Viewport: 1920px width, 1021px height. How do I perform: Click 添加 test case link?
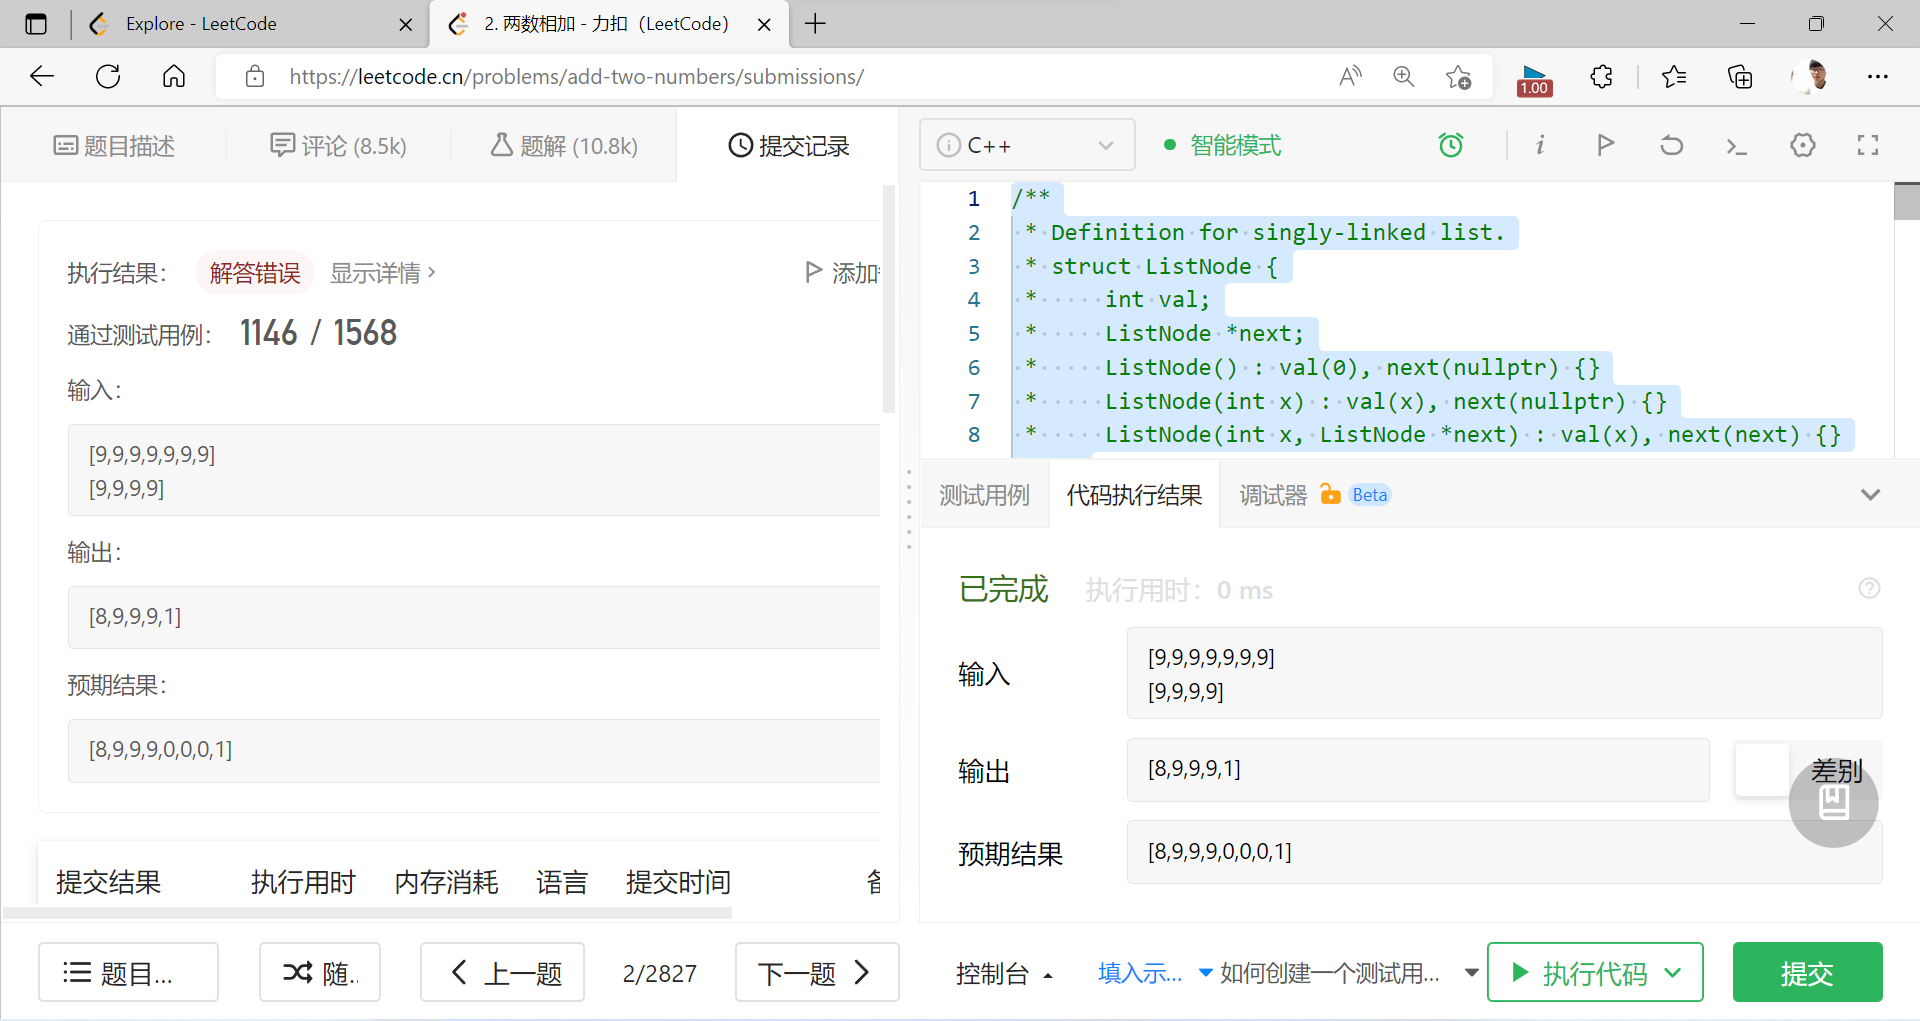pos(842,273)
